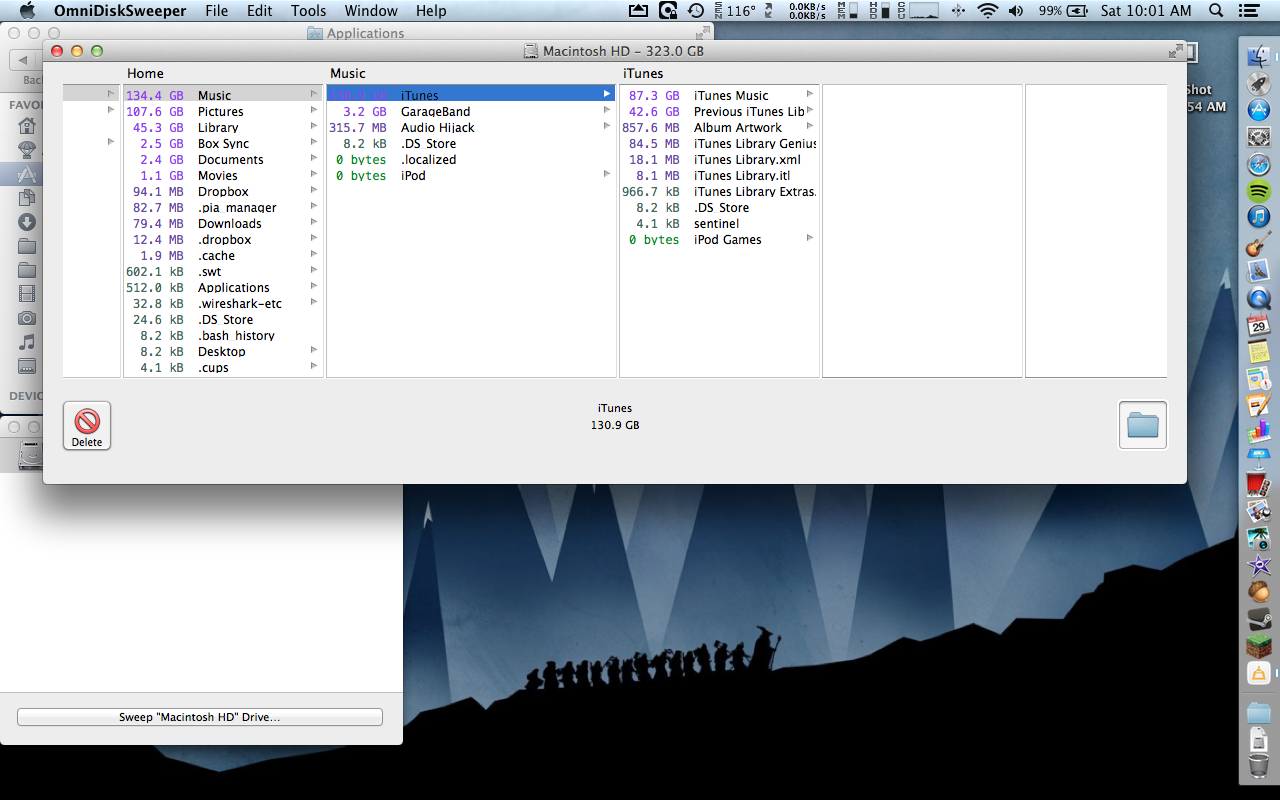Click the Delete button icon
Viewport: 1280px width, 800px height.
(x=87, y=425)
